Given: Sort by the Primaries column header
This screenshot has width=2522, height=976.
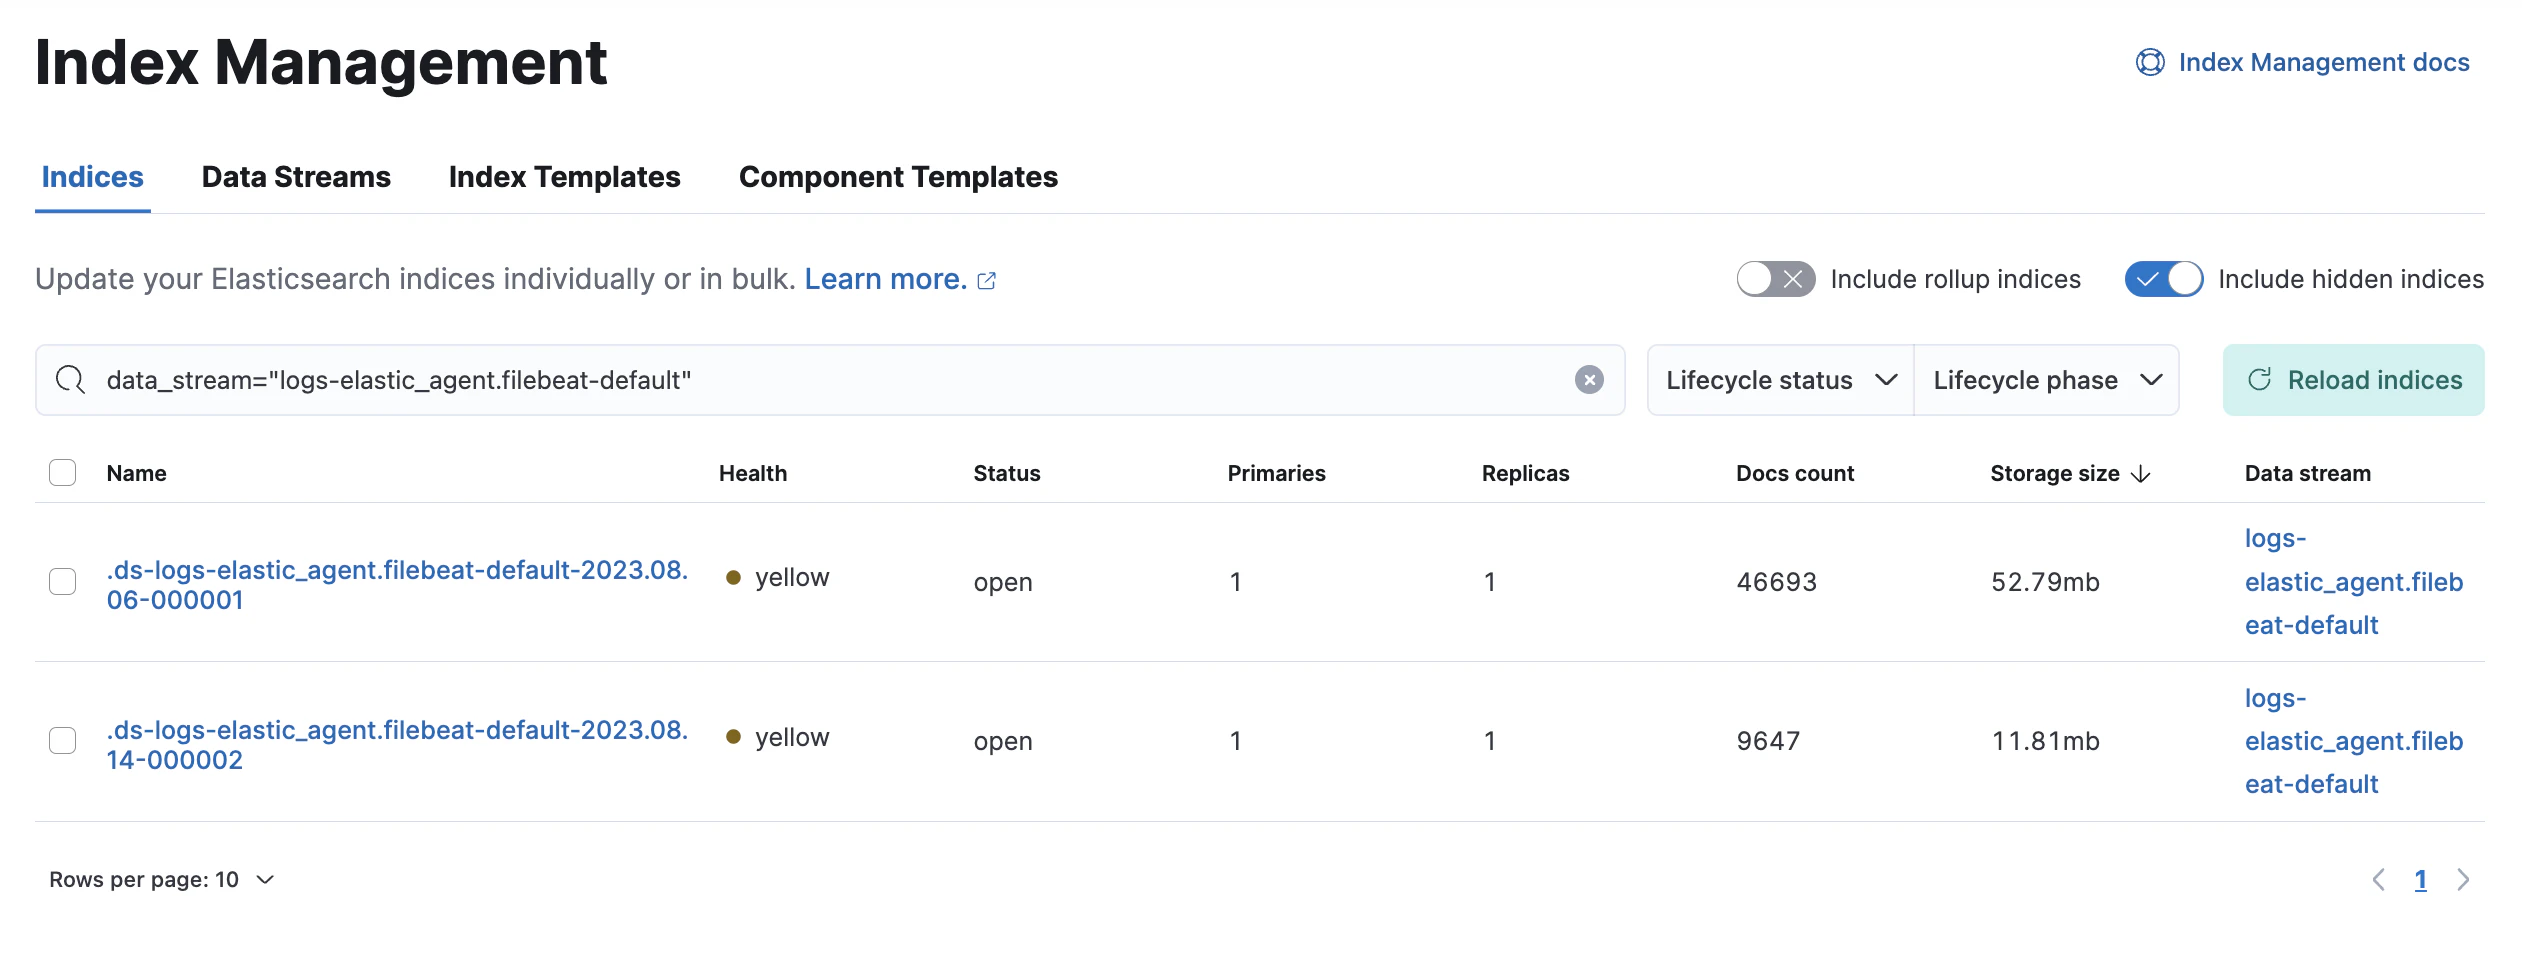Looking at the screenshot, I should click(x=1277, y=474).
